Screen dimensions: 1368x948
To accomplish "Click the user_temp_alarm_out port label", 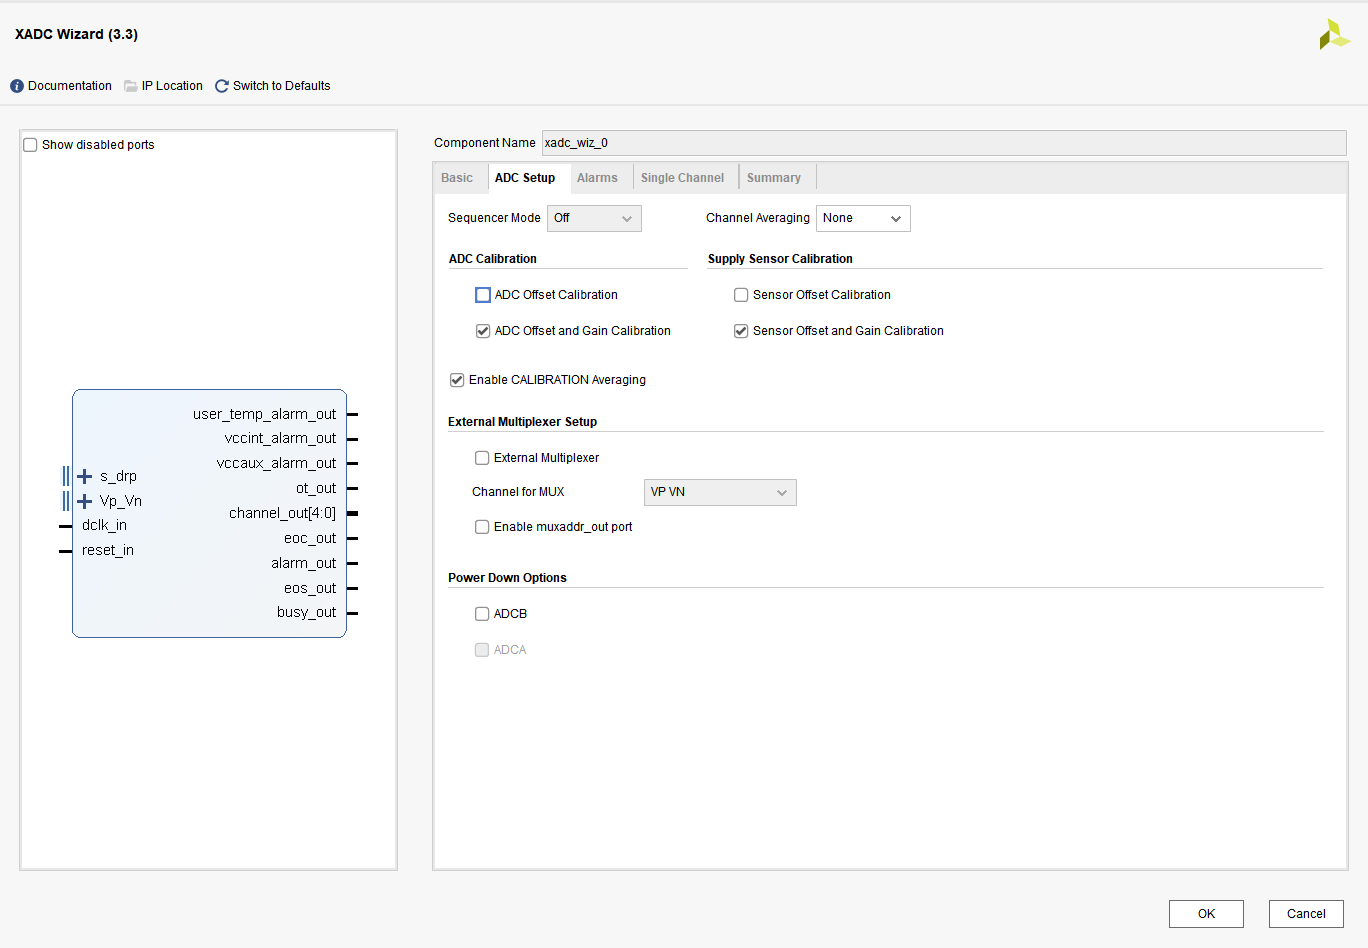I will [x=265, y=414].
